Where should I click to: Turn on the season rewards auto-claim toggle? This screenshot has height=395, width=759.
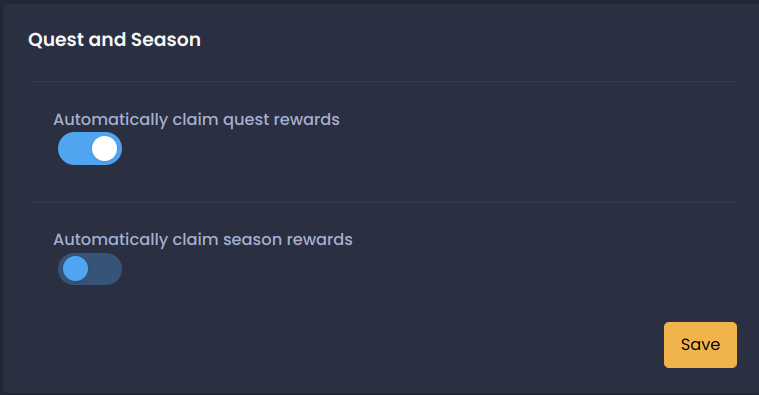click(x=90, y=269)
